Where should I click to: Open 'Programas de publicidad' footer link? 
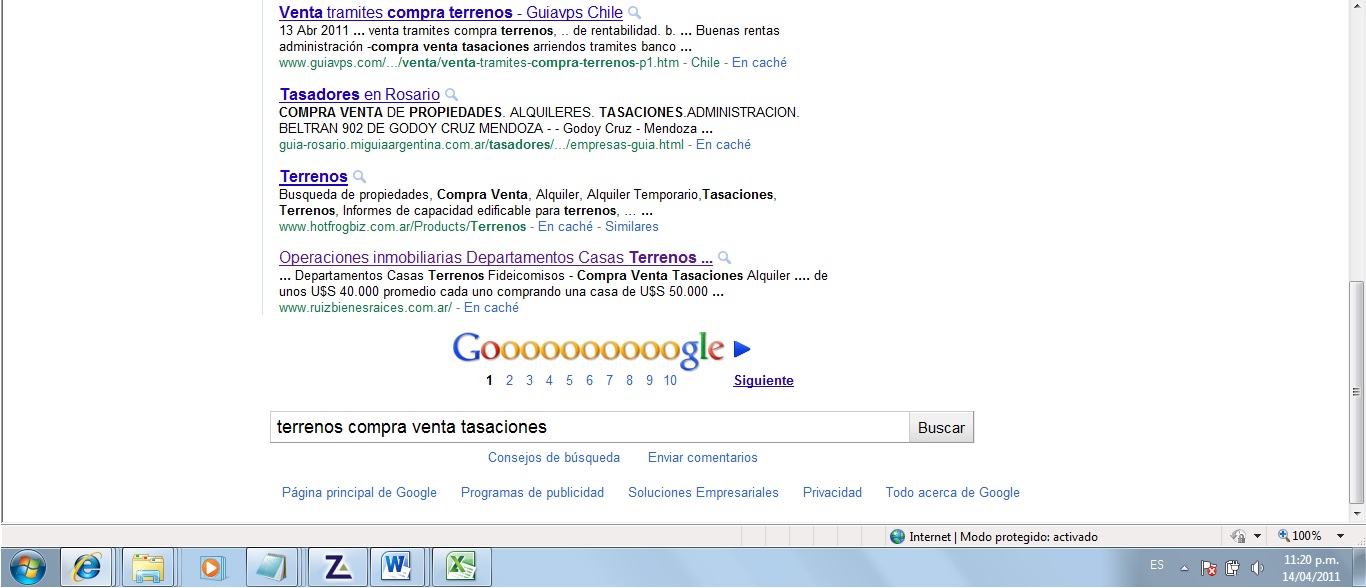click(533, 492)
